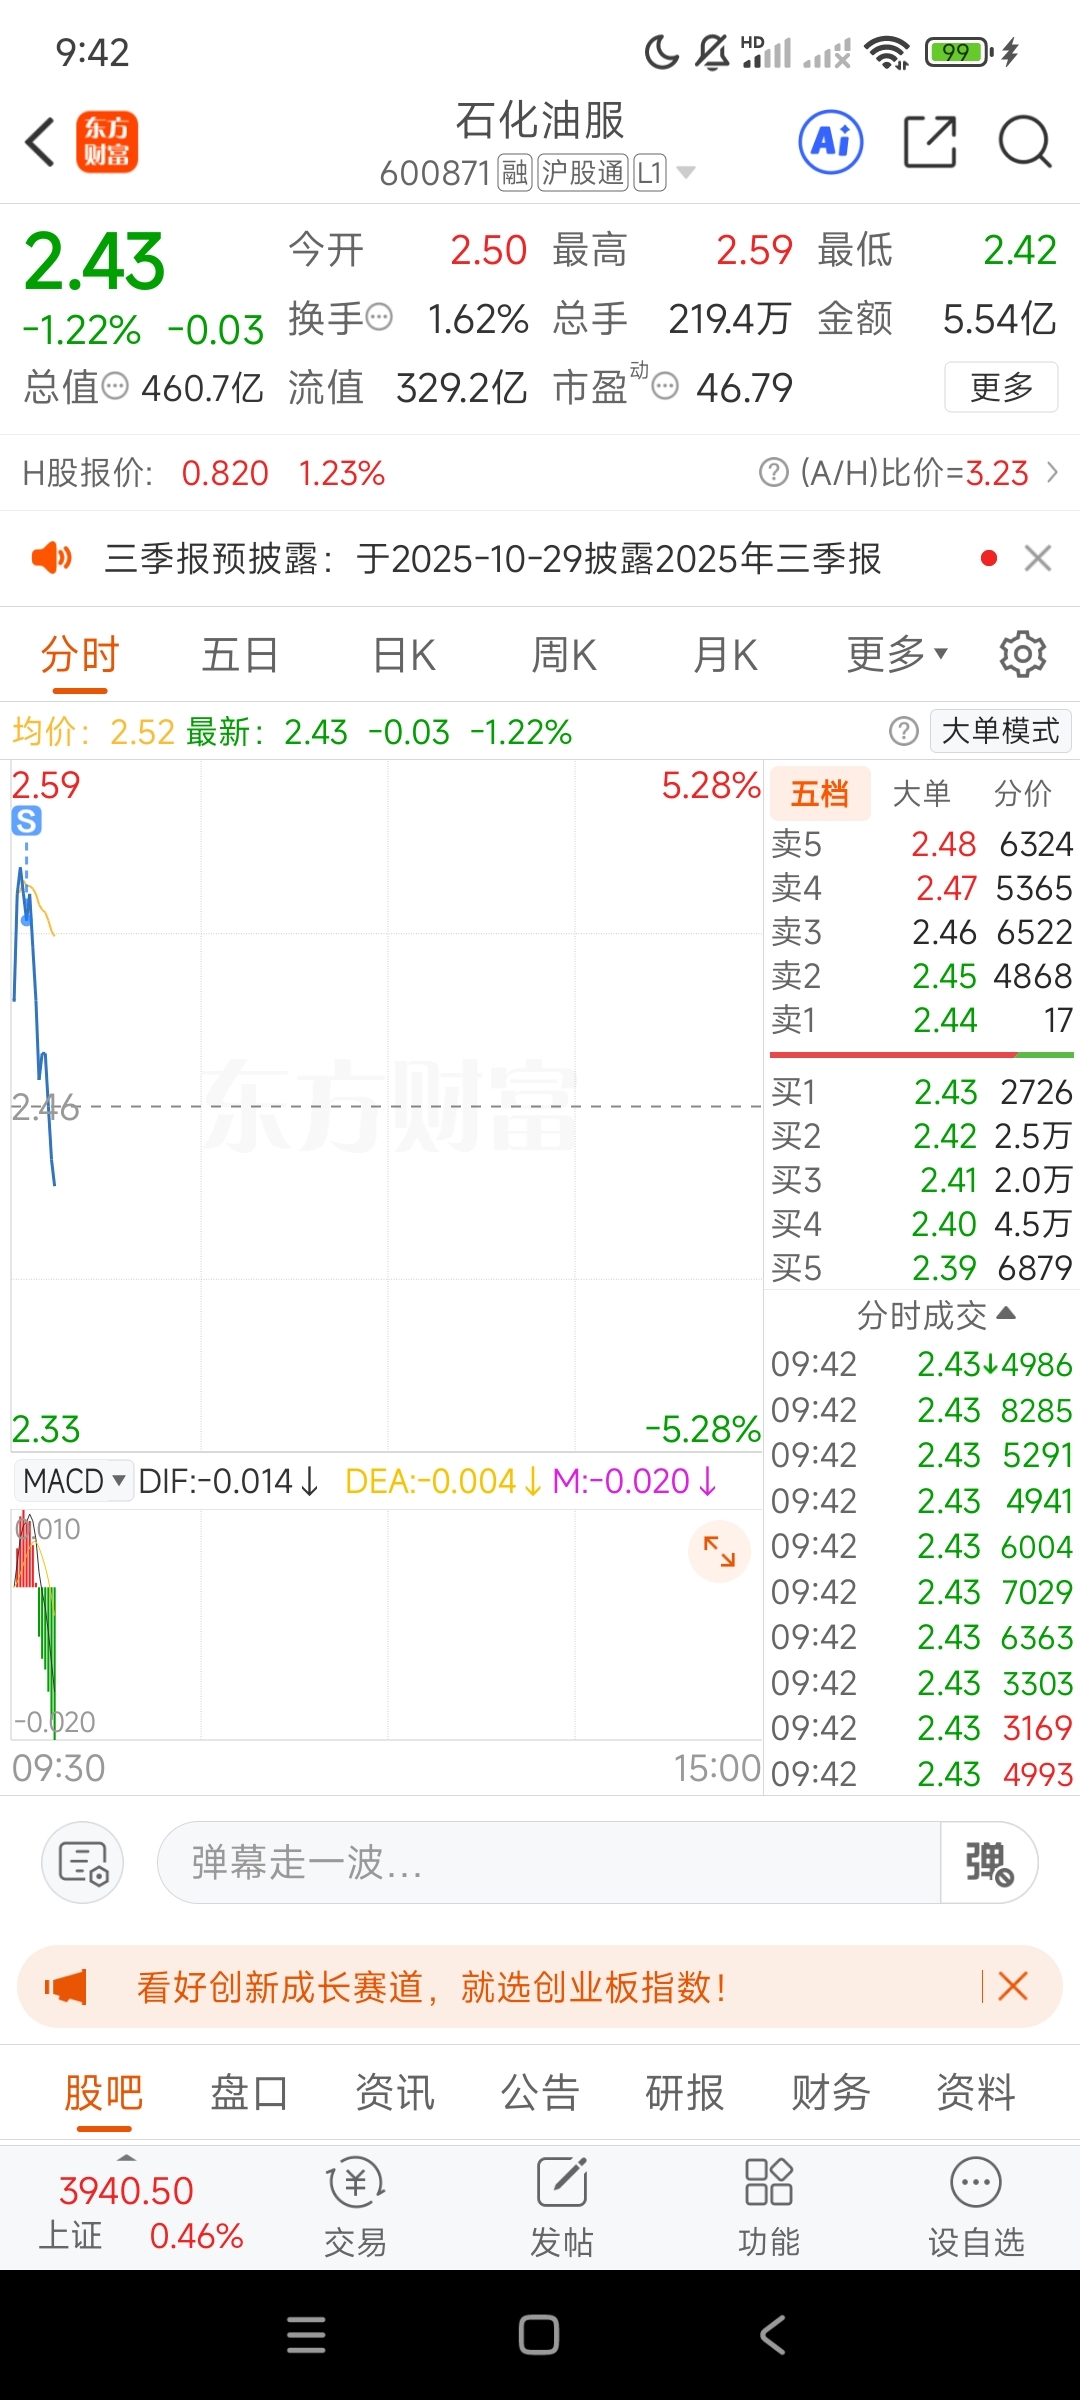Open MACD indicator dropdown
The image size is (1080, 2400).
74,1481
